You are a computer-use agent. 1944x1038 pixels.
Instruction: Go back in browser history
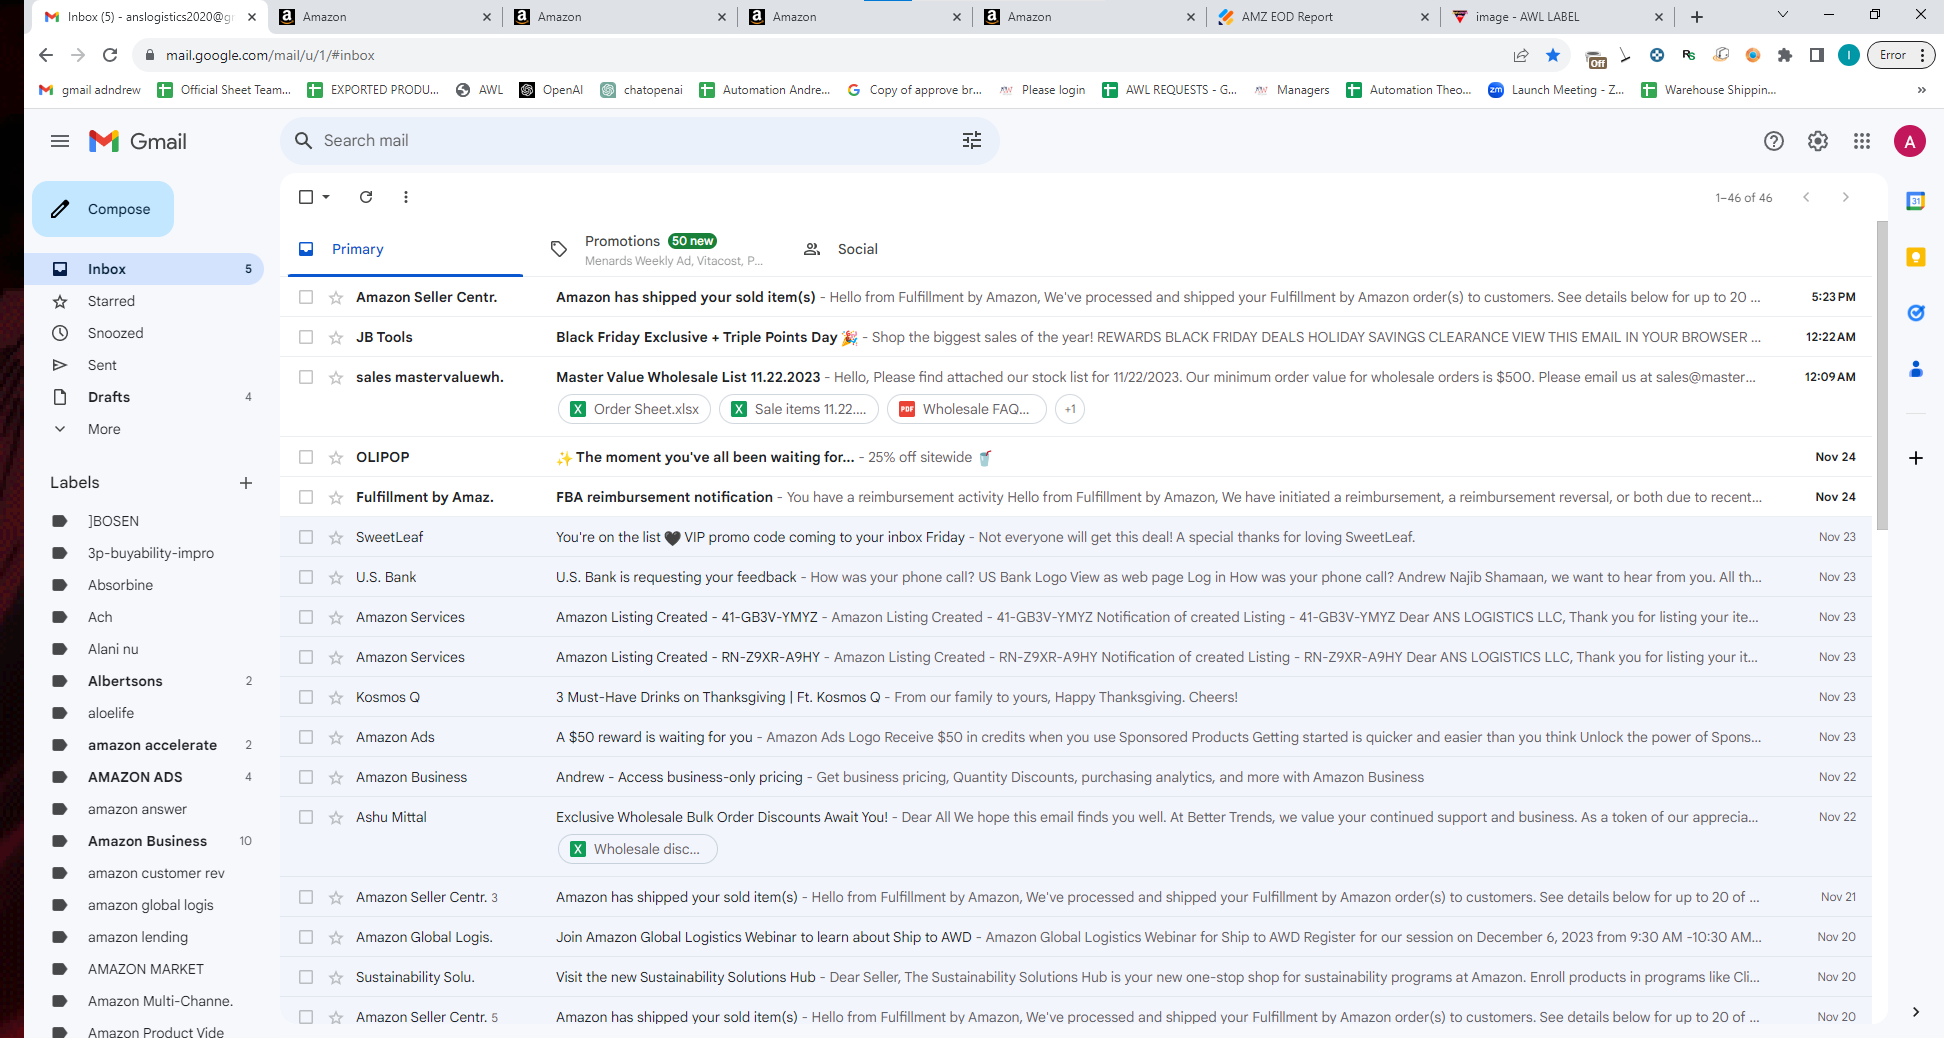(x=46, y=55)
